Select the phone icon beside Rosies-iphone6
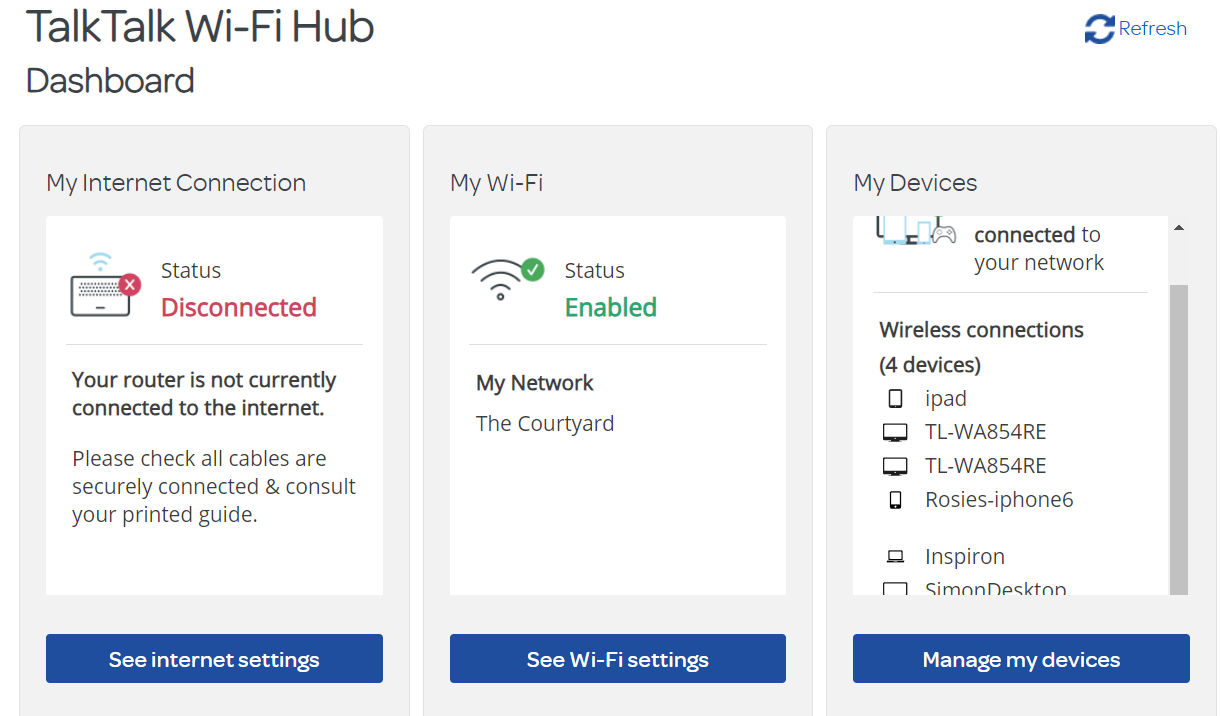The image size is (1220, 716). point(895,499)
